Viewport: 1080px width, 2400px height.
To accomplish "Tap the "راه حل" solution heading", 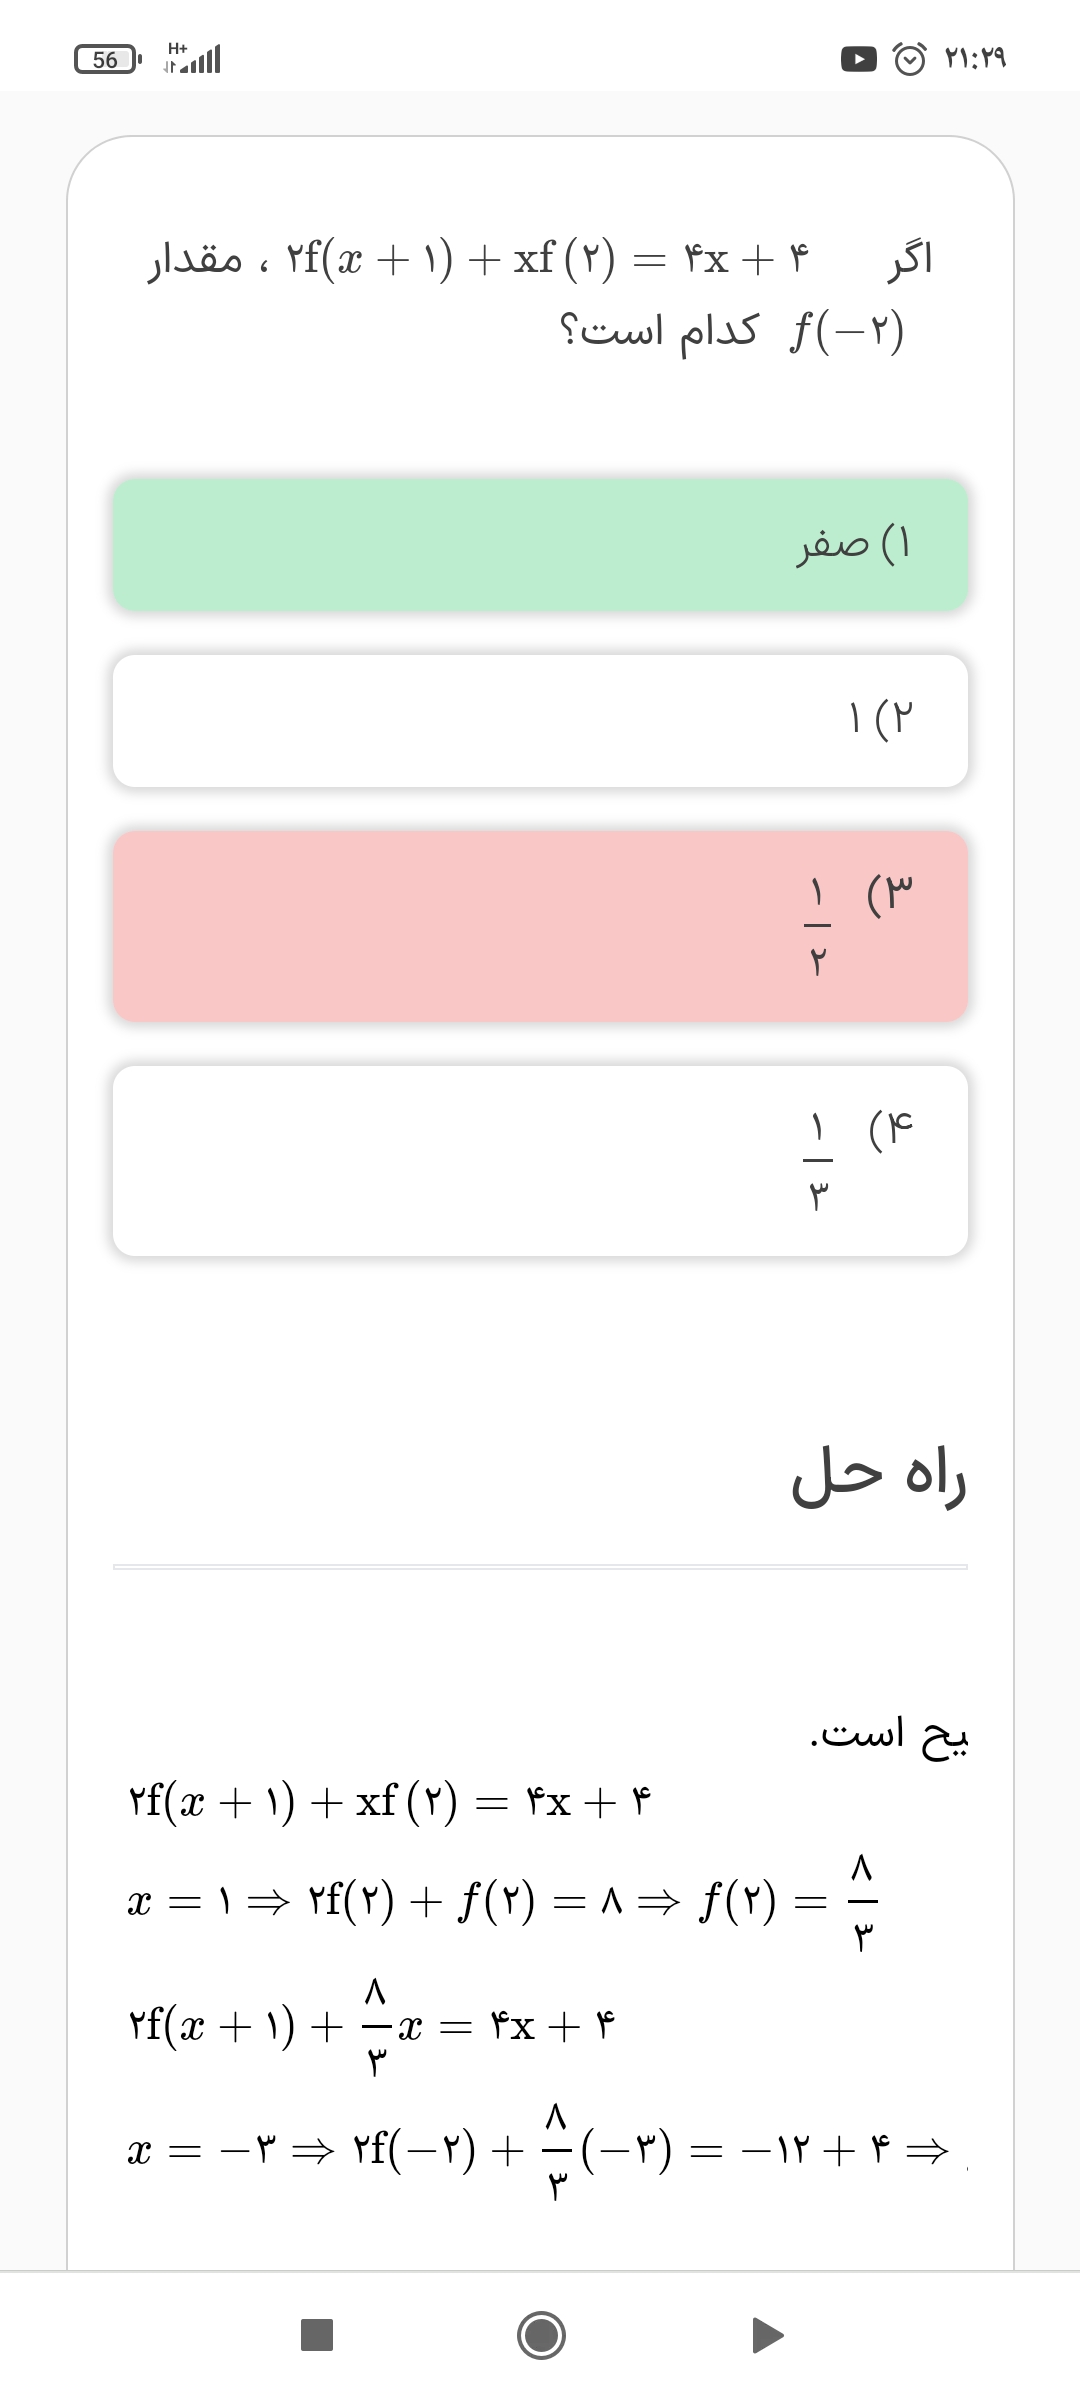I will click(878, 1478).
